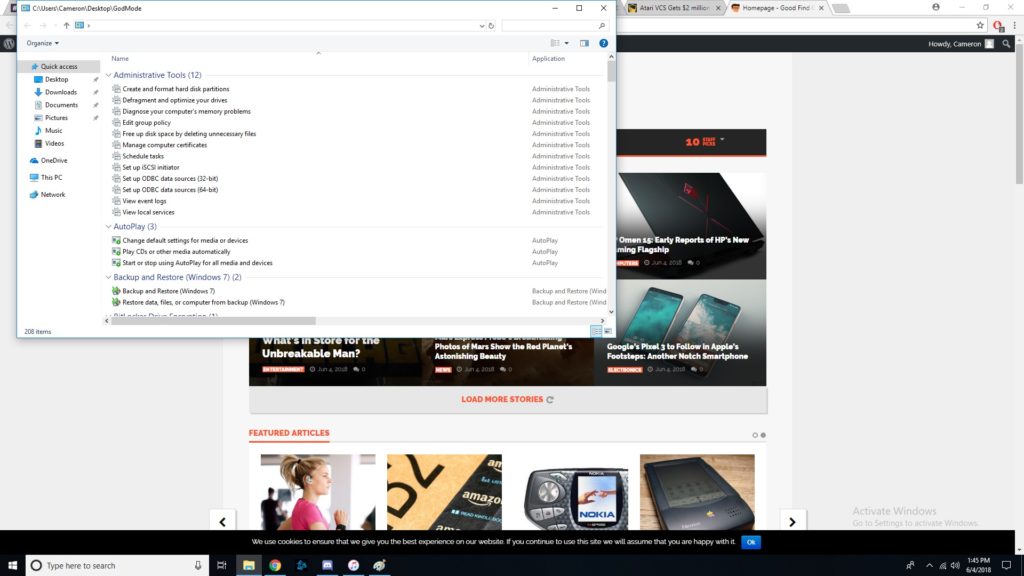Collapse the AutoPlay group
This screenshot has width=1024, height=576.
pyautogui.click(x=108, y=227)
